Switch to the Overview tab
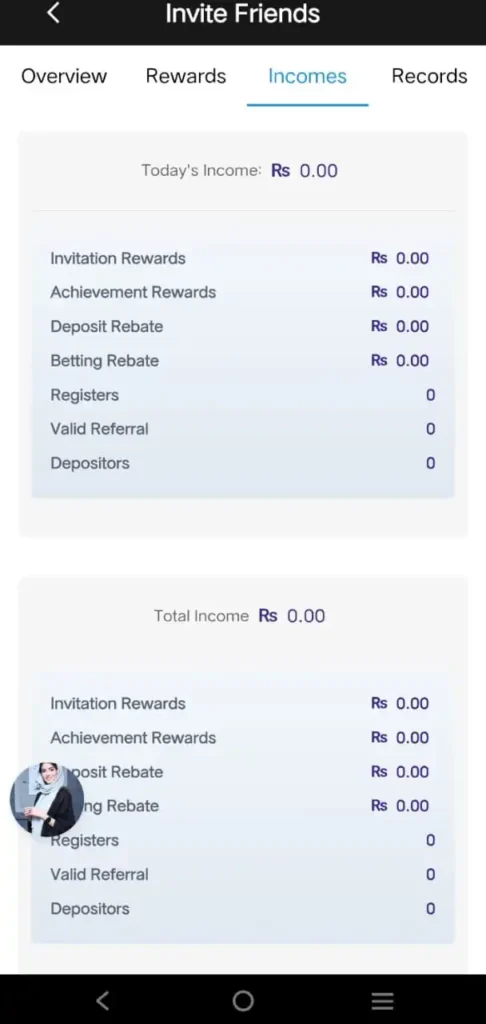The width and height of the screenshot is (486, 1024). (64, 76)
